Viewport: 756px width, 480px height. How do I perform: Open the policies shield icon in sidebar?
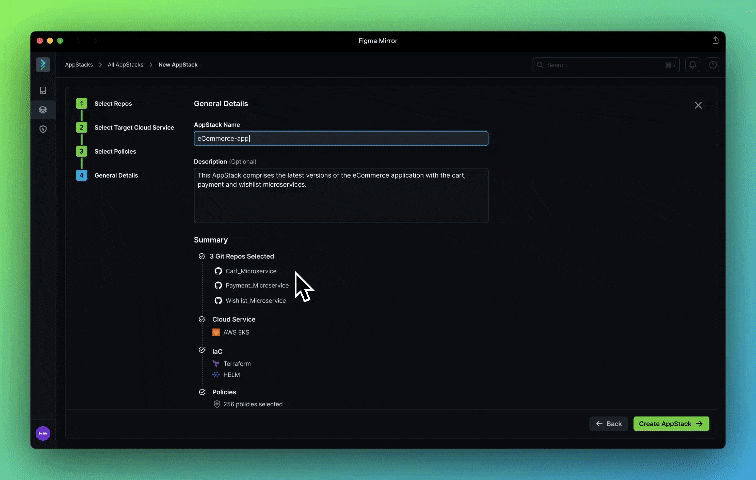(43, 129)
